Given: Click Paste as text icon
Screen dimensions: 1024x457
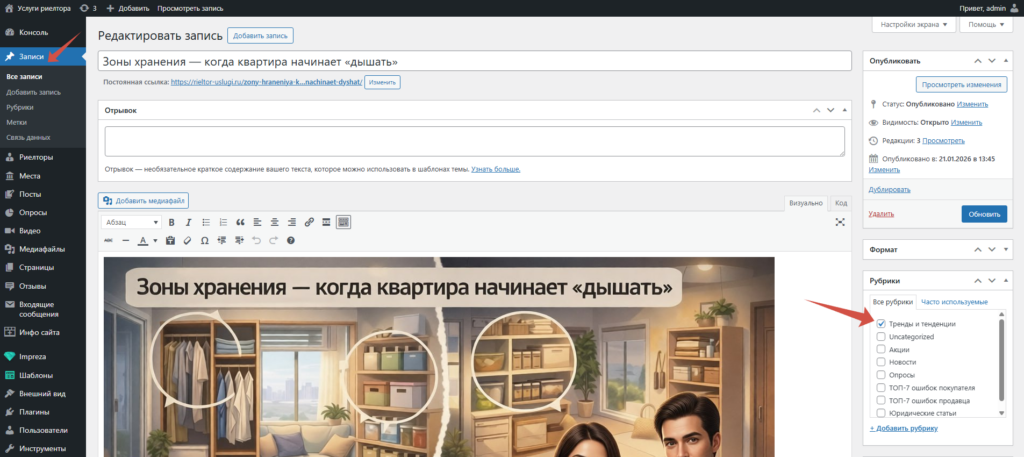Looking at the screenshot, I should pyautogui.click(x=170, y=240).
